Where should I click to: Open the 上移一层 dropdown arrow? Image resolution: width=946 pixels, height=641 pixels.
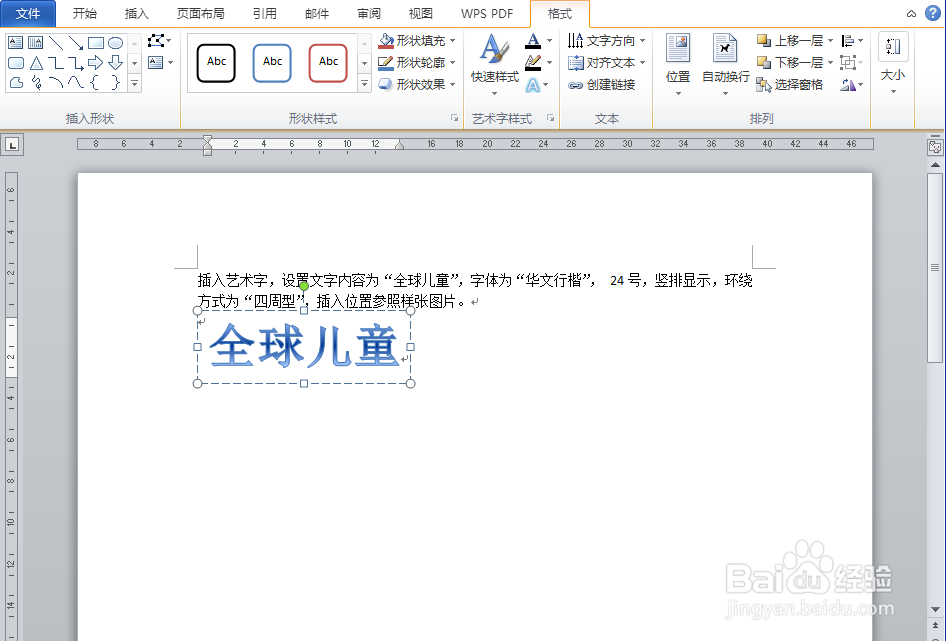coord(832,41)
